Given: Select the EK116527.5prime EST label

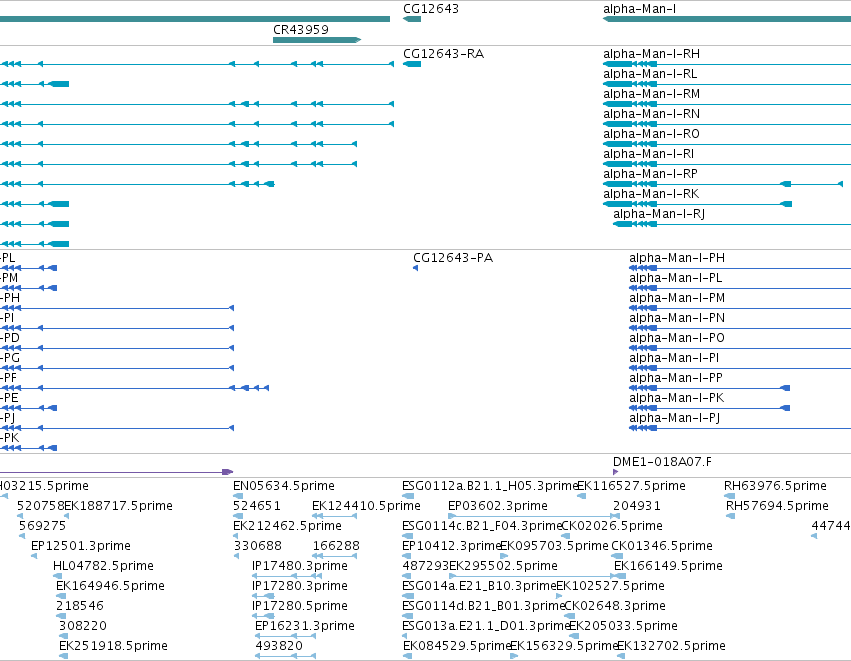Looking at the screenshot, I should click(x=631, y=486).
